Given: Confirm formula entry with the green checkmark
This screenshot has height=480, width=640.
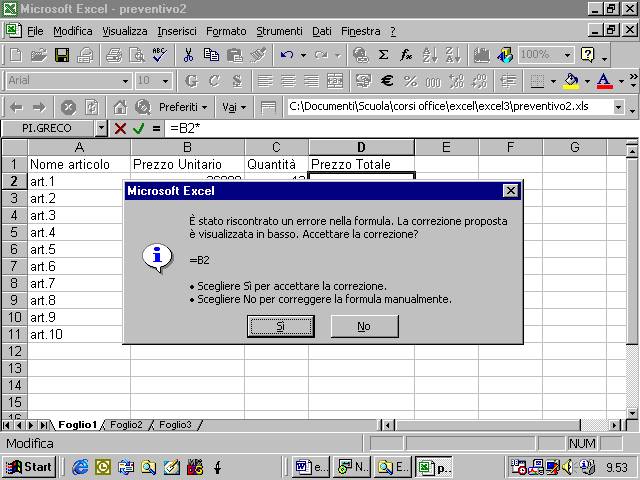Looking at the screenshot, I should pyautogui.click(x=138, y=129).
